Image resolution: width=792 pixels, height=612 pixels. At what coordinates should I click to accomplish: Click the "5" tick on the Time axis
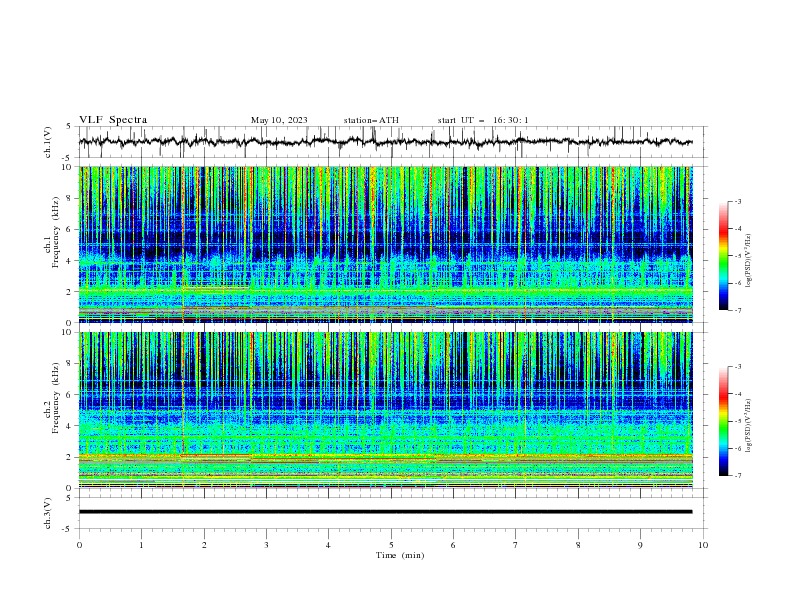(x=391, y=545)
